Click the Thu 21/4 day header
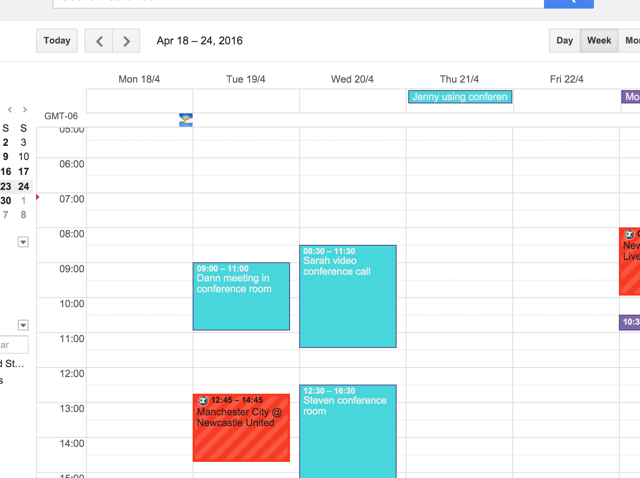 pyautogui.click(x=459, y=79)
